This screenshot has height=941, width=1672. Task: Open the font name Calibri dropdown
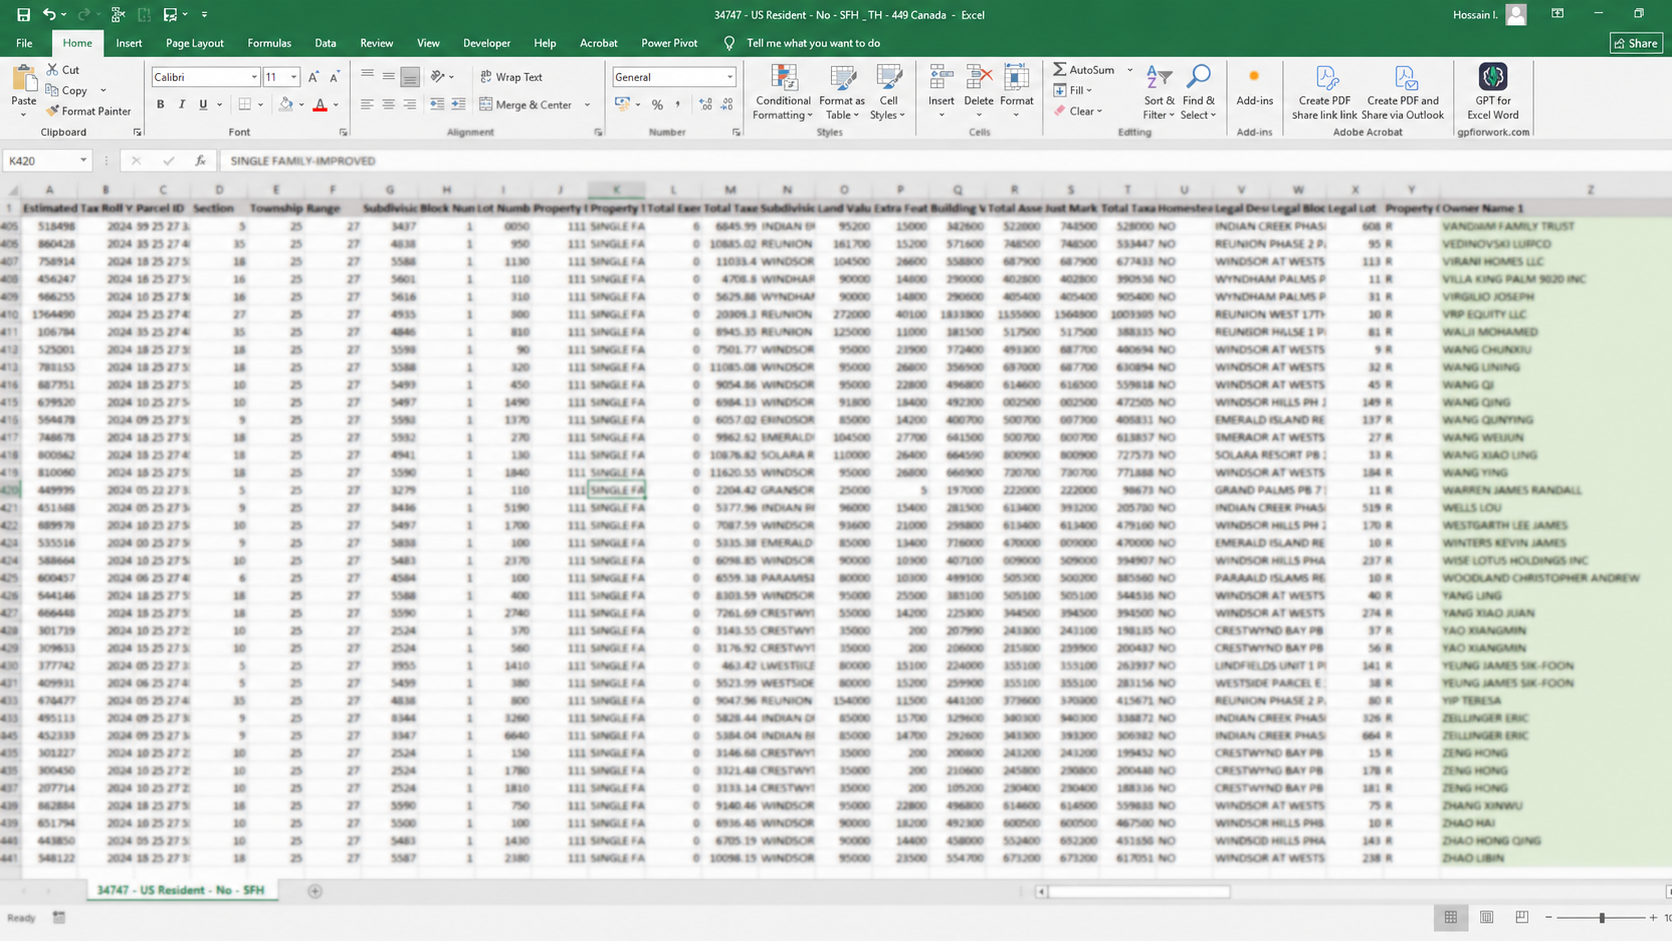[254, 77]
